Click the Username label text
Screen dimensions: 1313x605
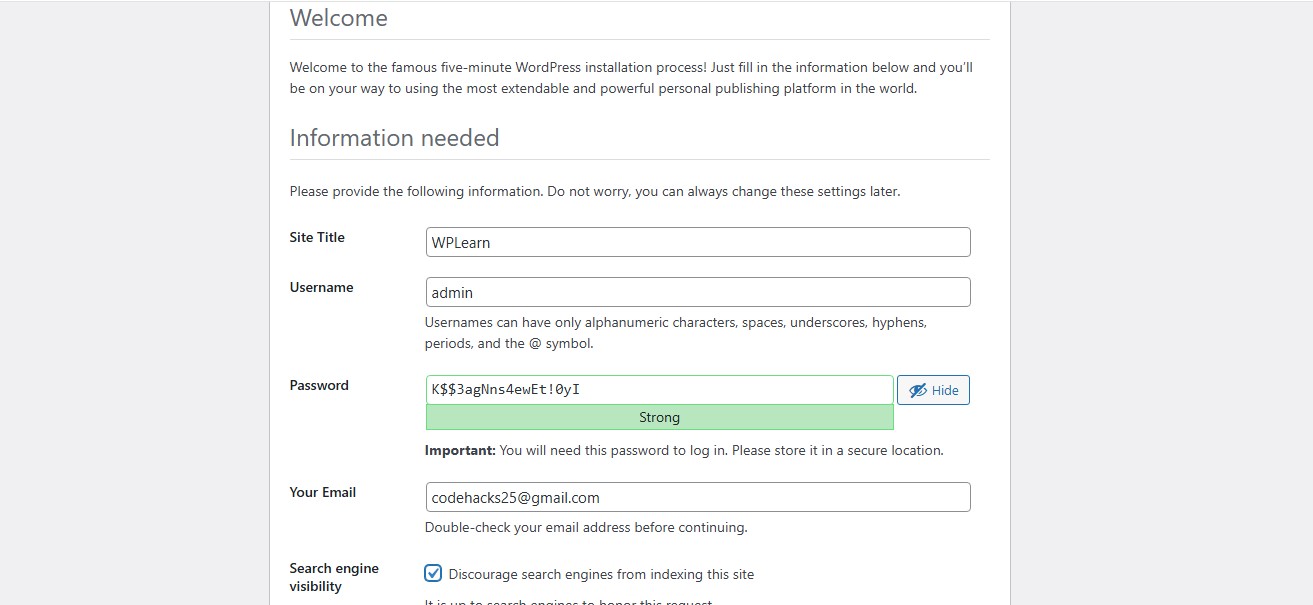pyautogui.click(x=321, y=287)
